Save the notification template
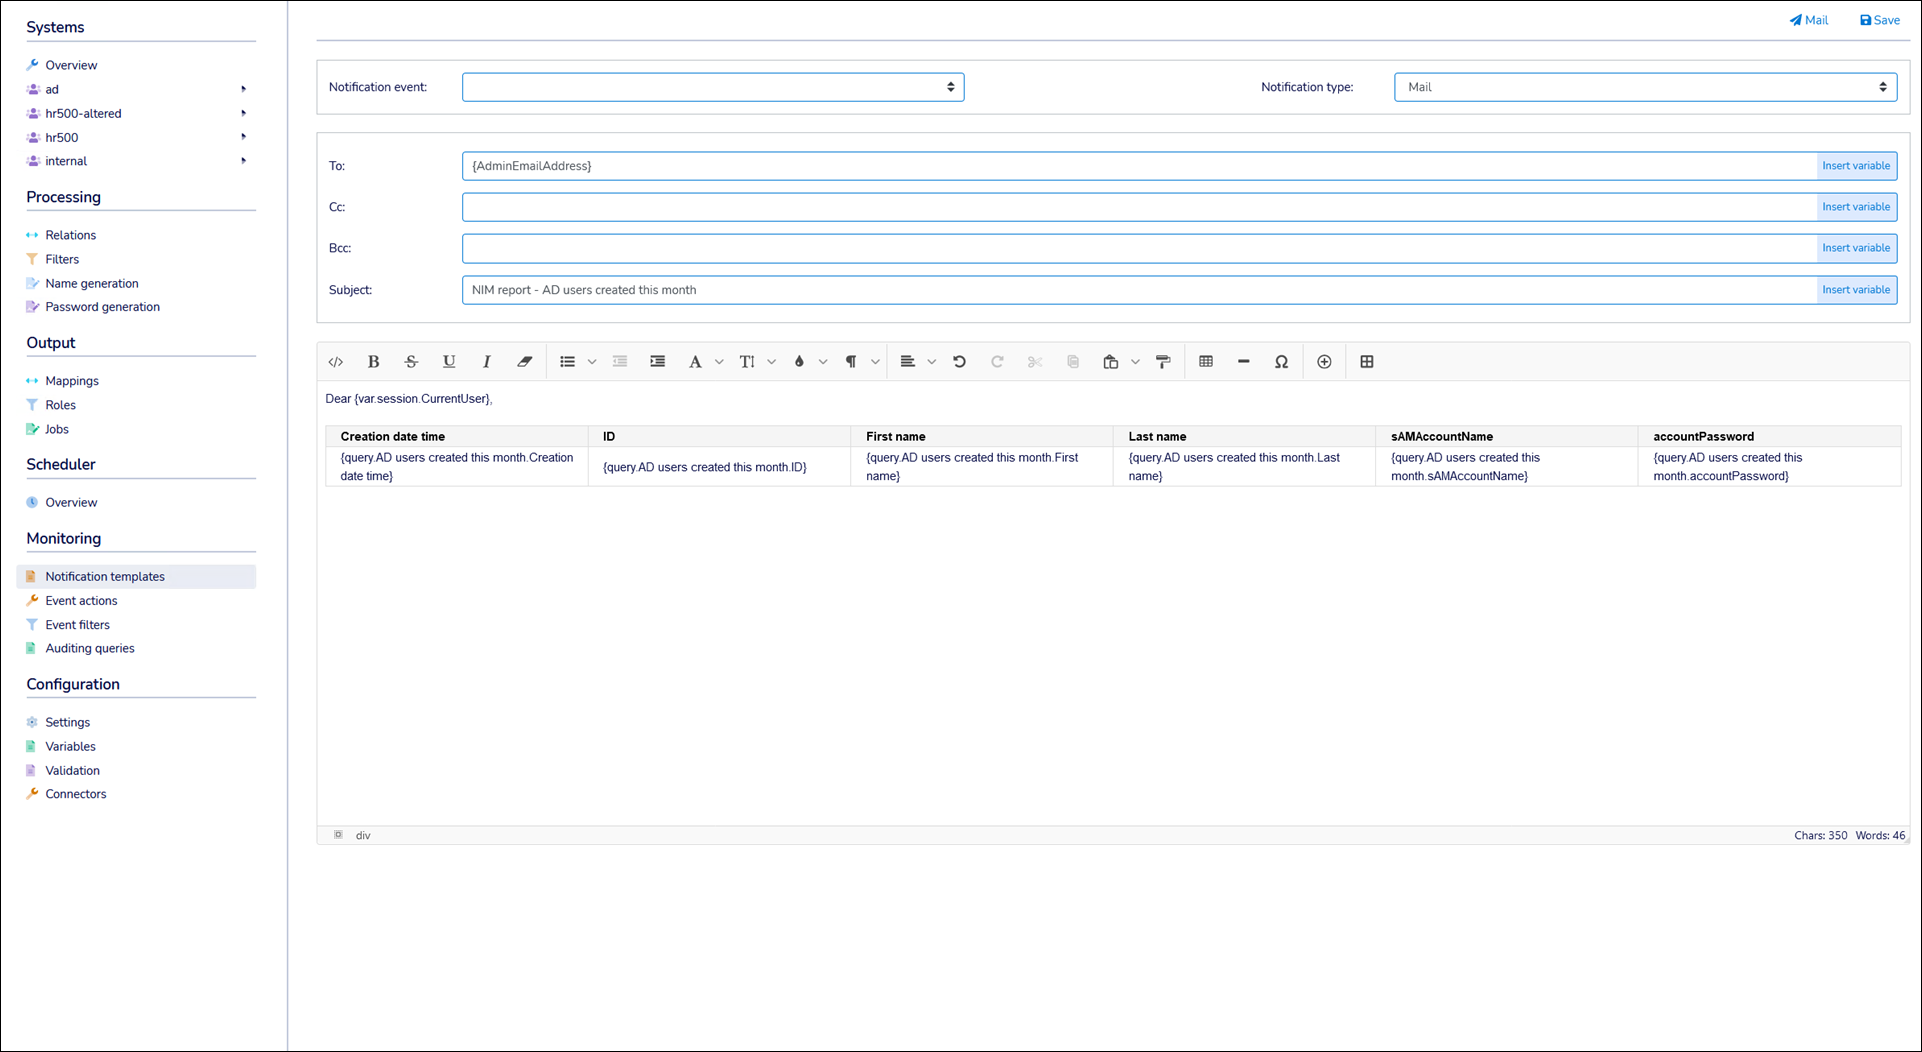The height and width of the screenshot is (1052, 1922). [x=1879, y=20]
